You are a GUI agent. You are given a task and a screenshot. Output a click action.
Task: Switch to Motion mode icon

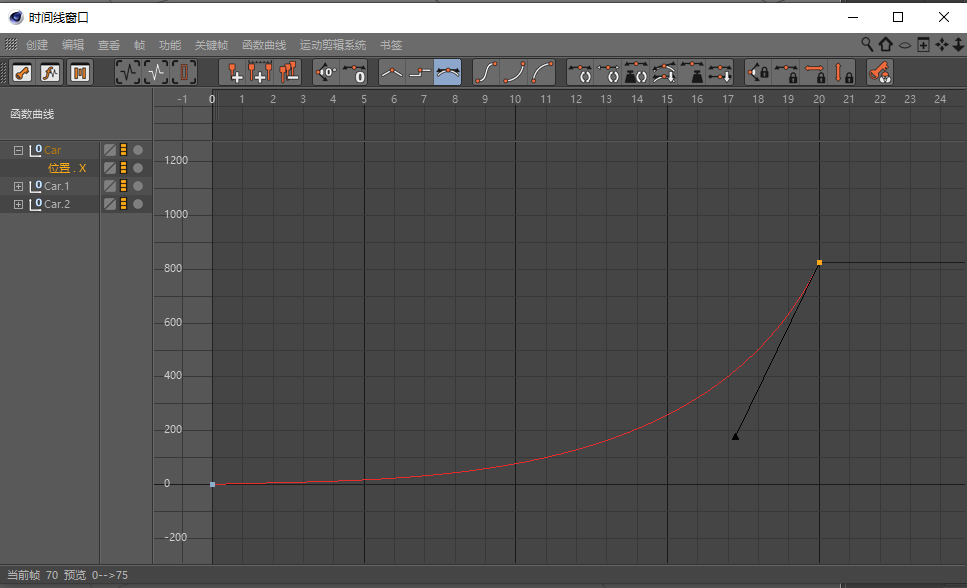click(79, 73)
